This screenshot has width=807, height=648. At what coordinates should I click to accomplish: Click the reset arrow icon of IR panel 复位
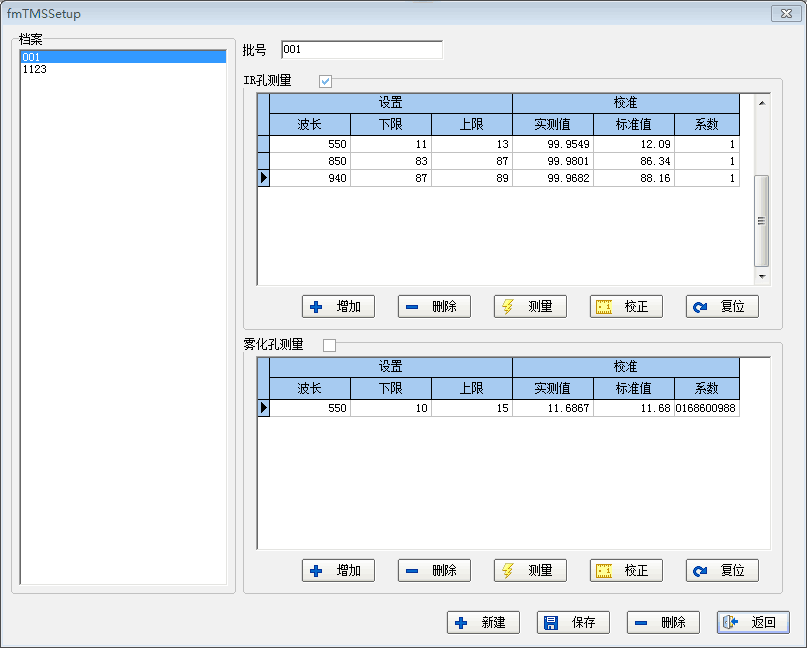pyautogui.click(x=700, y=307)
